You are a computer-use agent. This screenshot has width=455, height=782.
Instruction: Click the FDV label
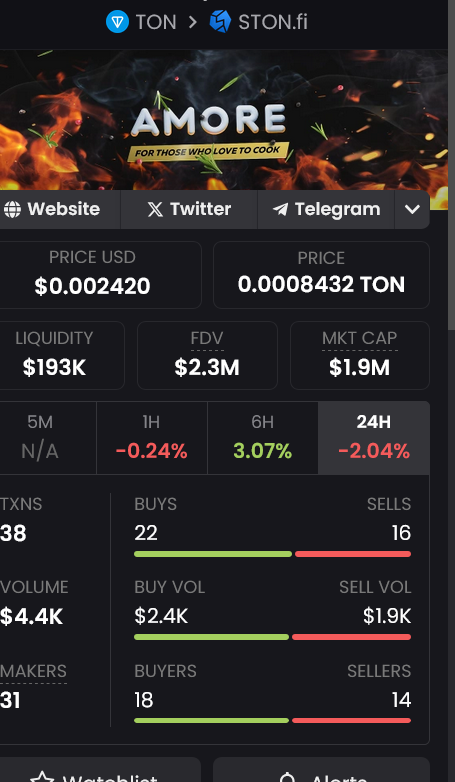pos(207,338)
